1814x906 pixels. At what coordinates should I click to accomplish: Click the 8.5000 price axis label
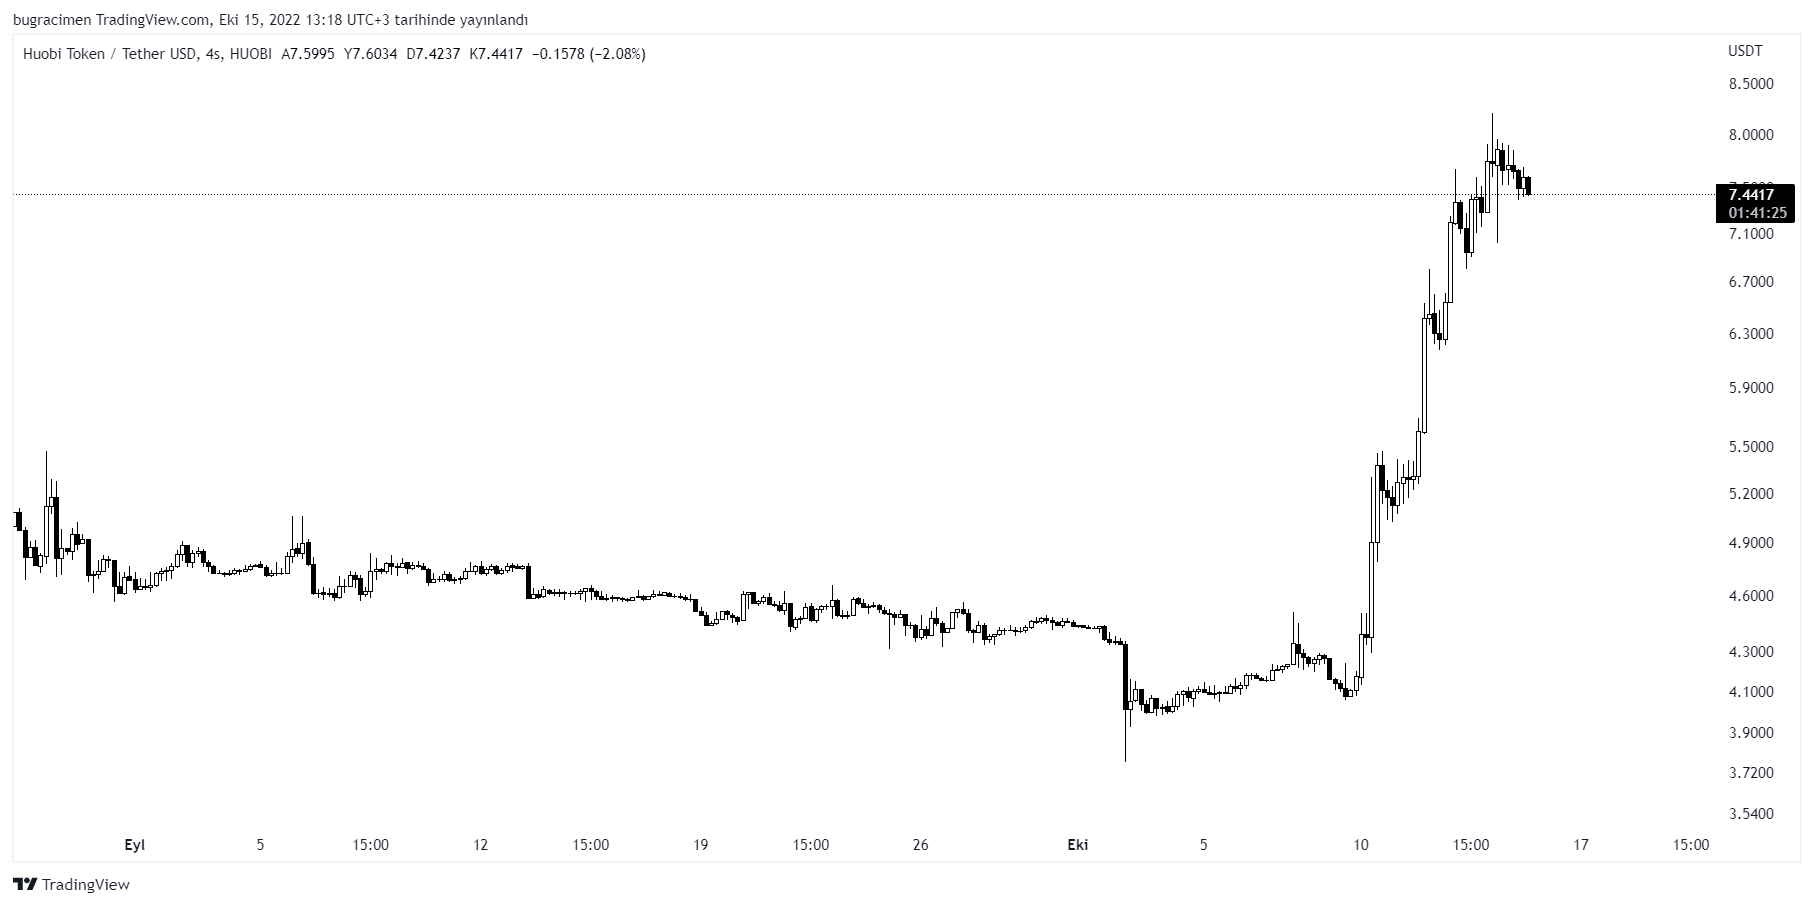pos(1751,84)
